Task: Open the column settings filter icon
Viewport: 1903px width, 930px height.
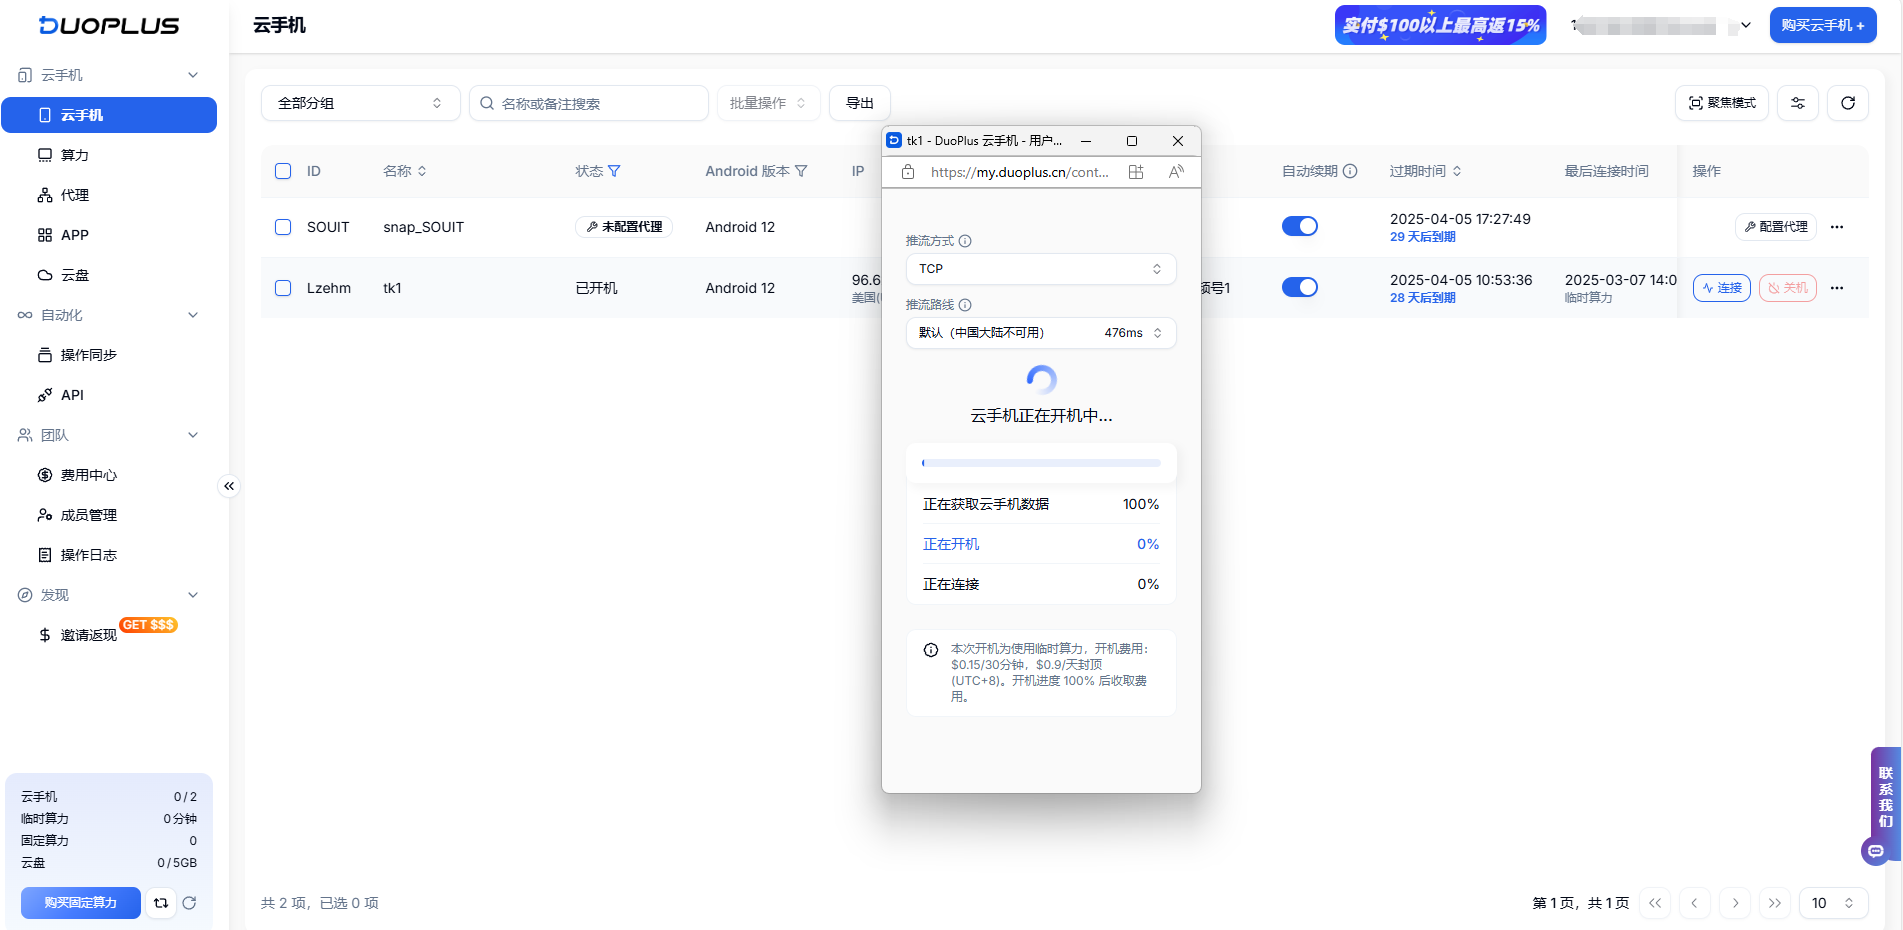Action: point(1798,103)
